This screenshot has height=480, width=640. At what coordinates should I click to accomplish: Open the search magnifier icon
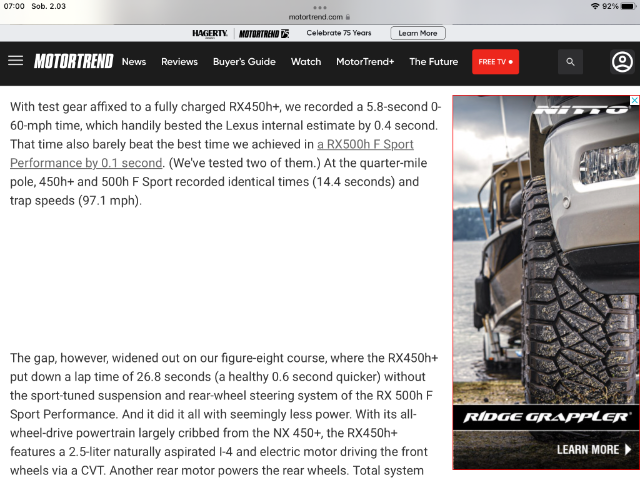click(x=570, y=62)
